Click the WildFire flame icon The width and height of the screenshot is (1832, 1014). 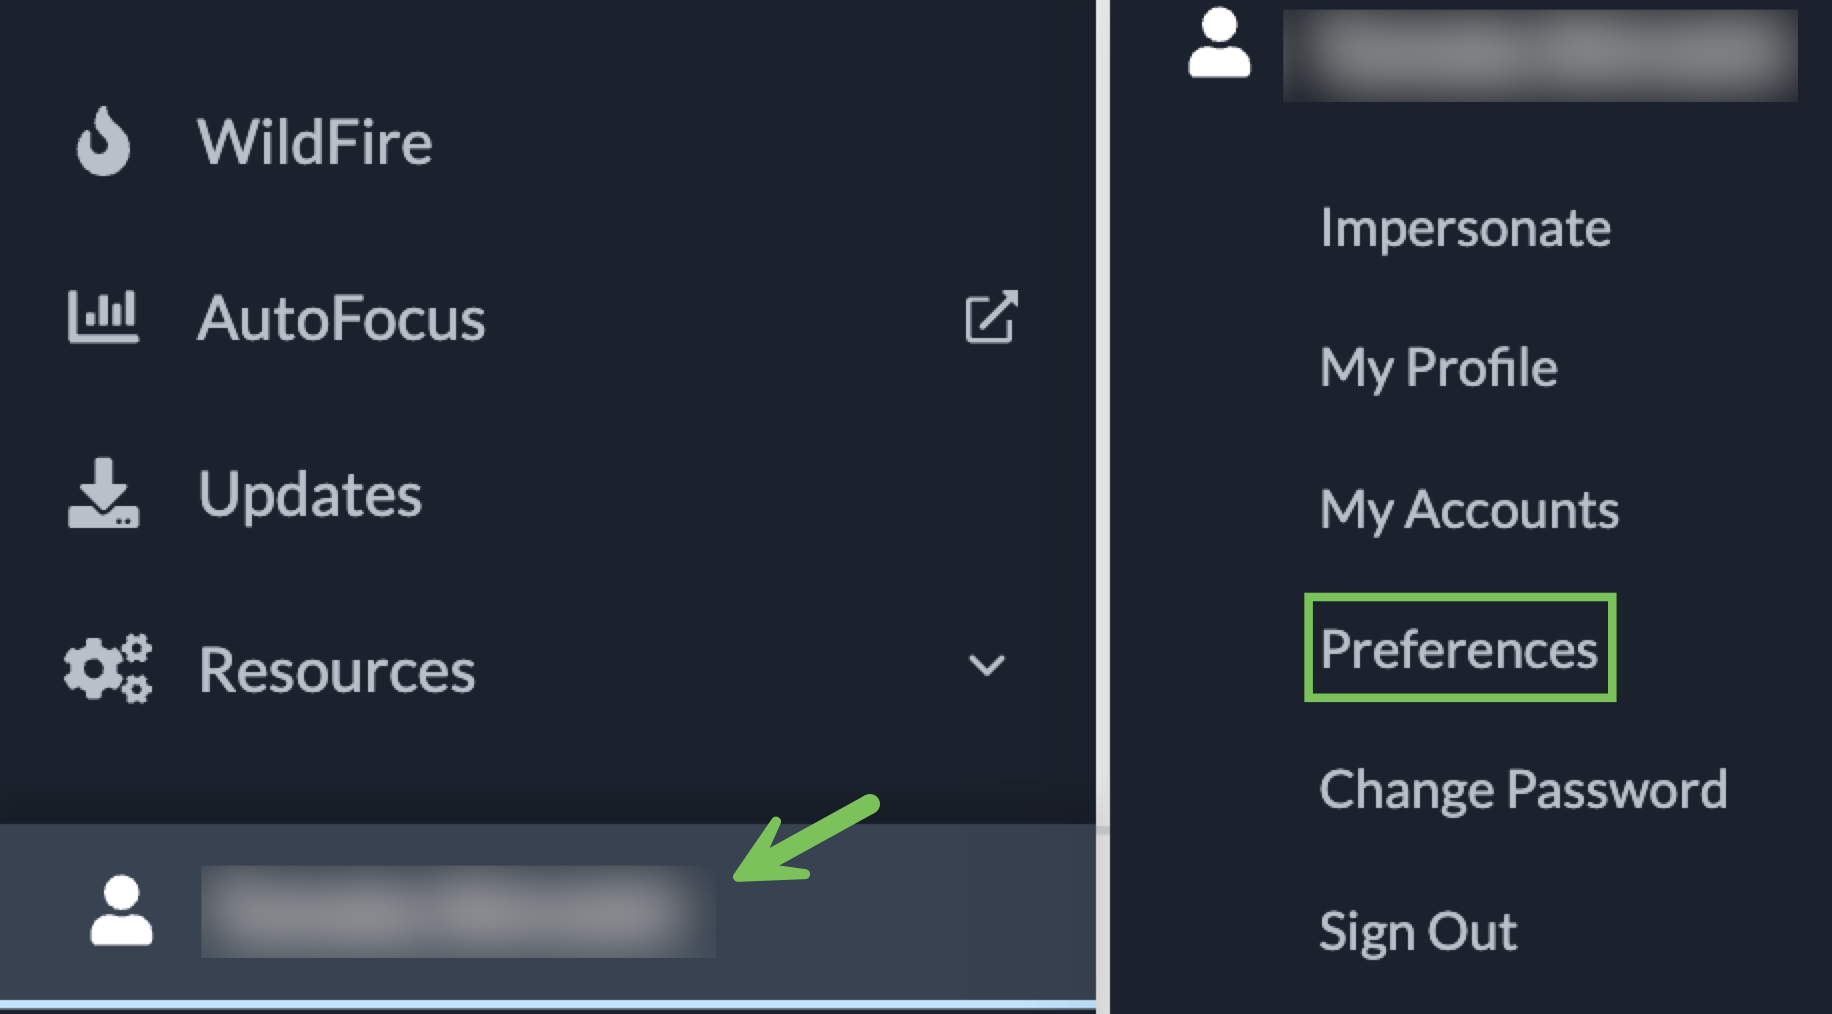pyautogui.click(x=103, y=141)
